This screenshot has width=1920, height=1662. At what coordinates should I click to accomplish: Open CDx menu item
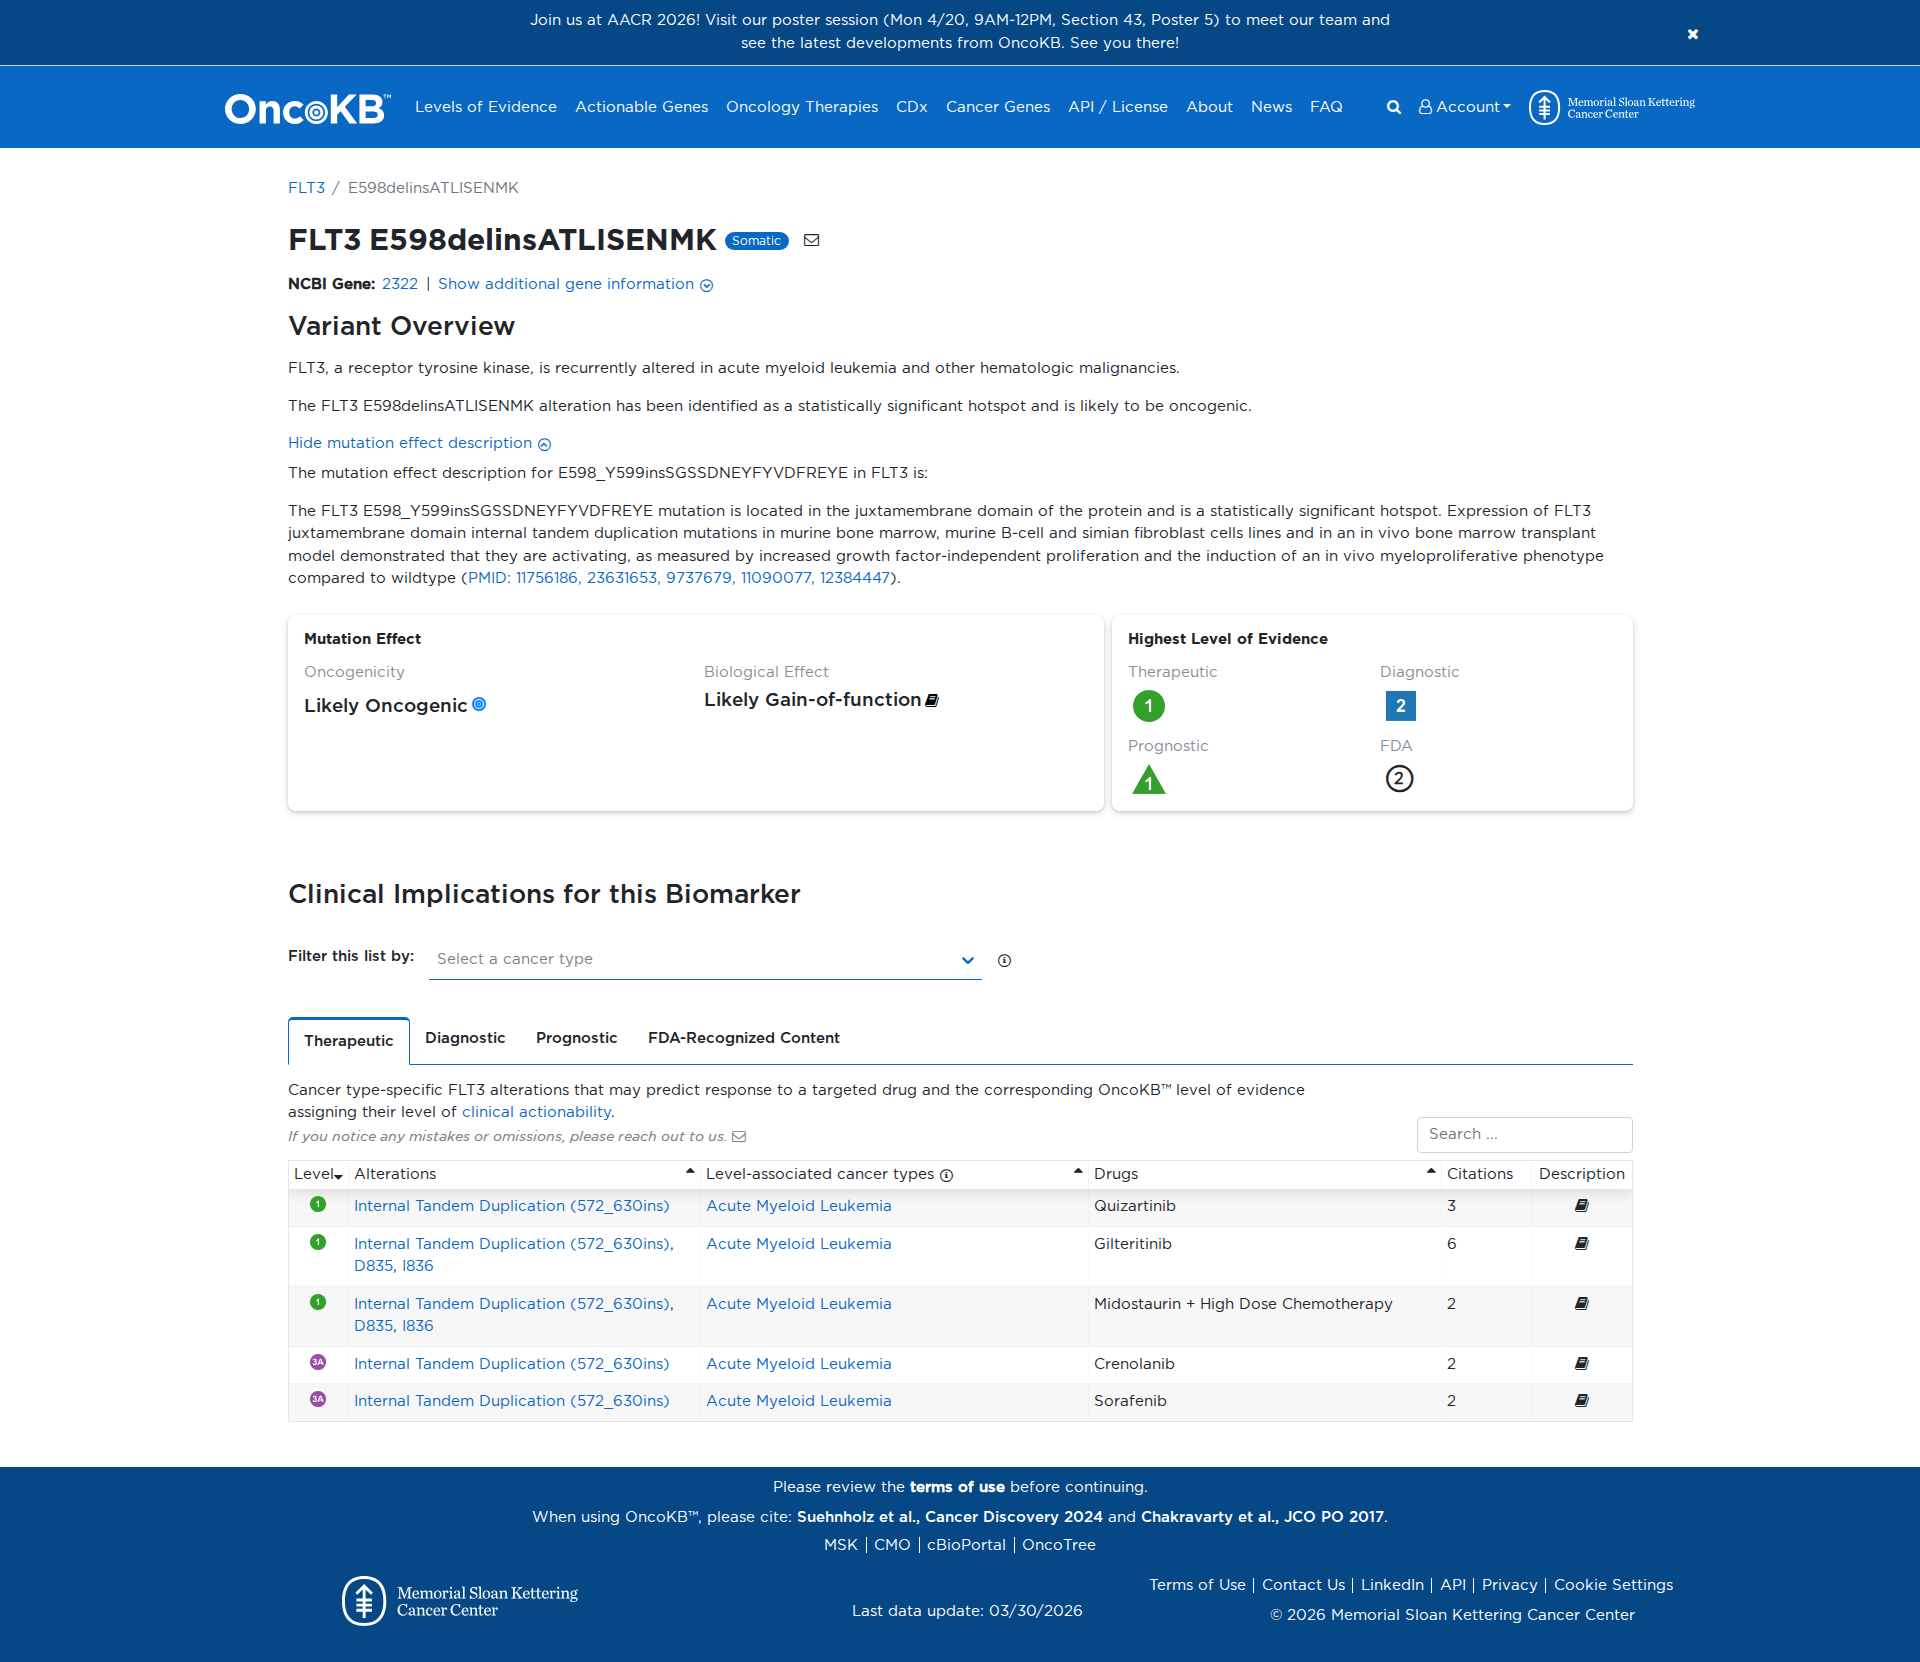tap(912, 107)
